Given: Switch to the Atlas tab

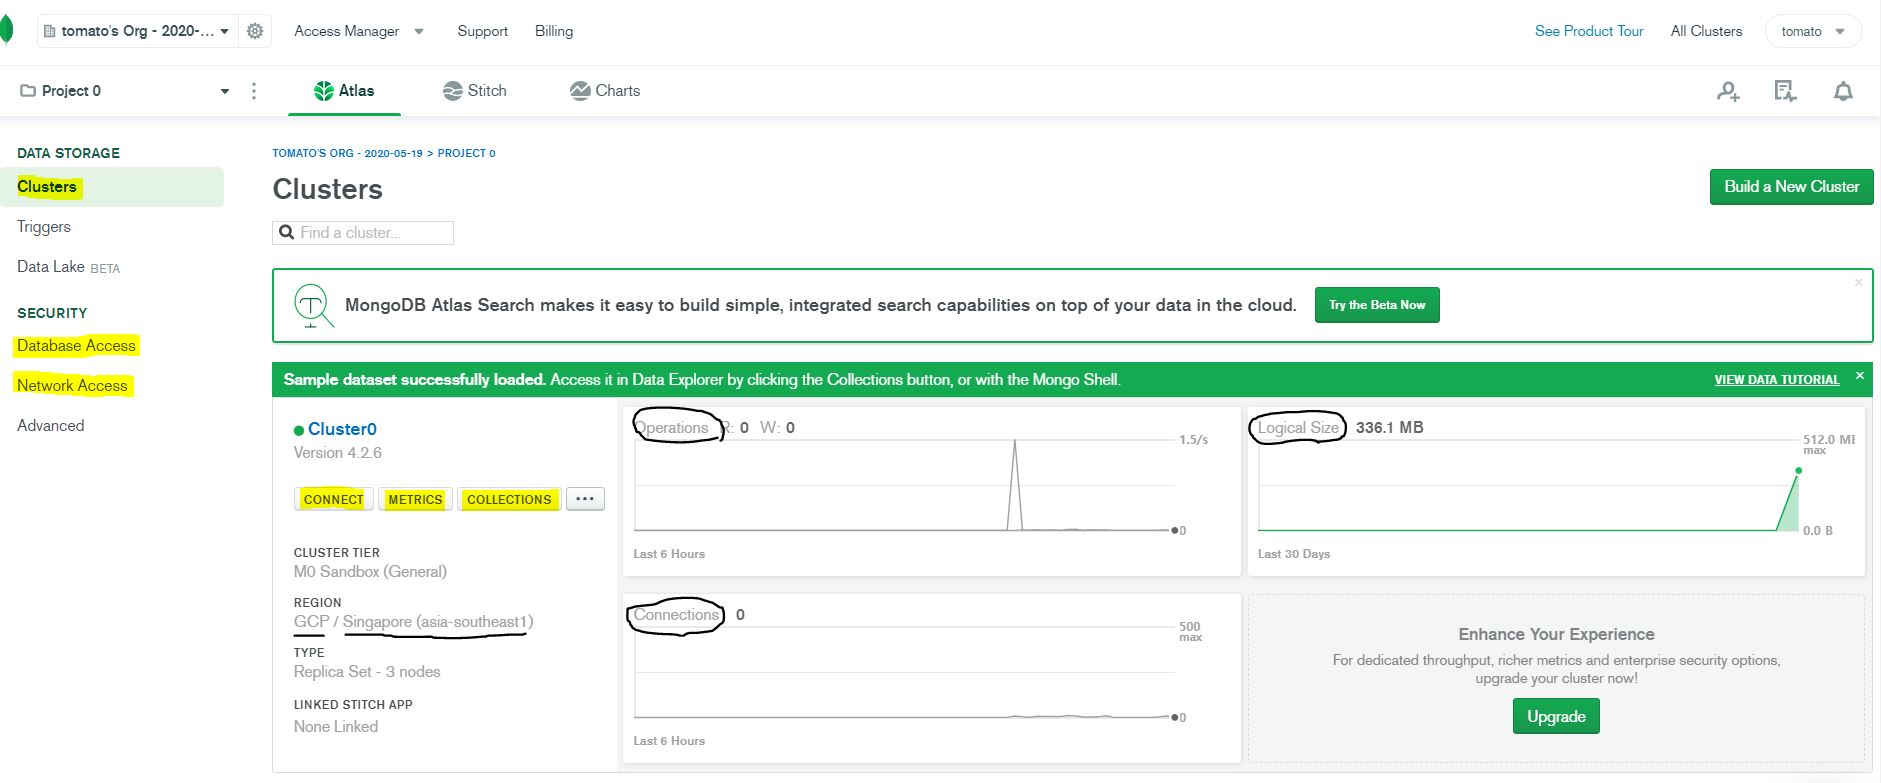Looking at the screenshot, I should pyautogui.click(x=344, y=91).
